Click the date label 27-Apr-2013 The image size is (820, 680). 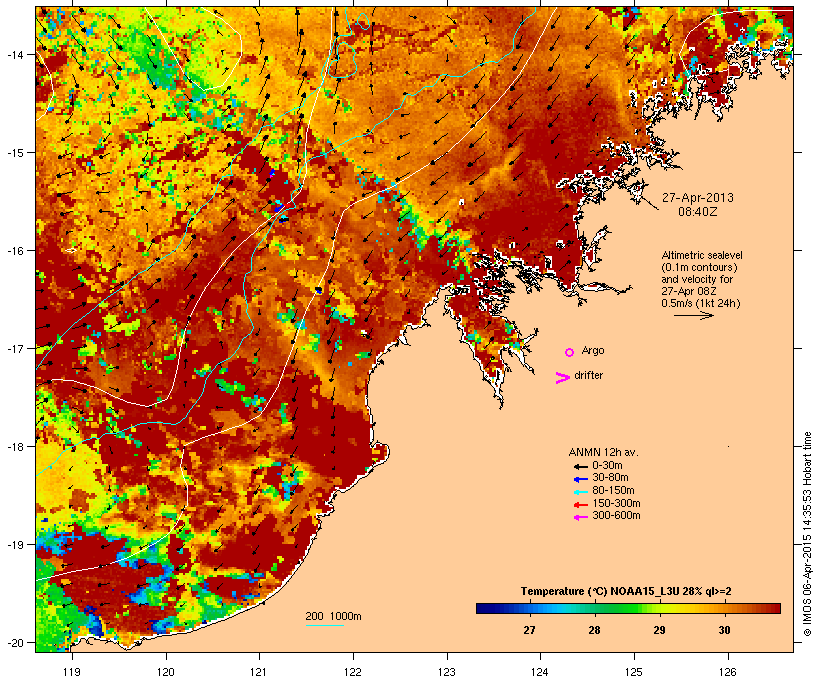[698, 198]
